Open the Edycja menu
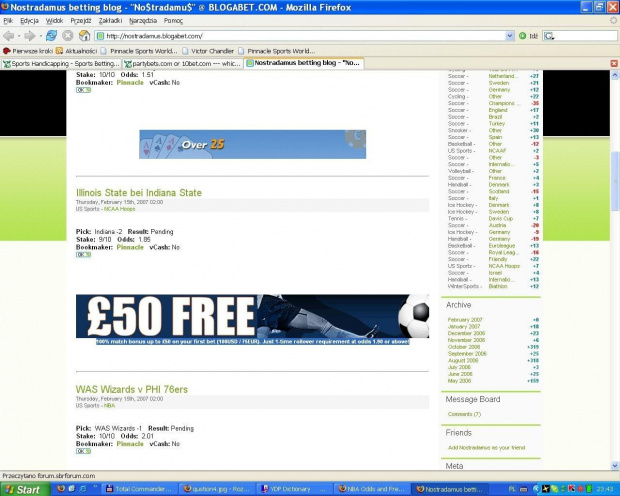 pos(29,21)
